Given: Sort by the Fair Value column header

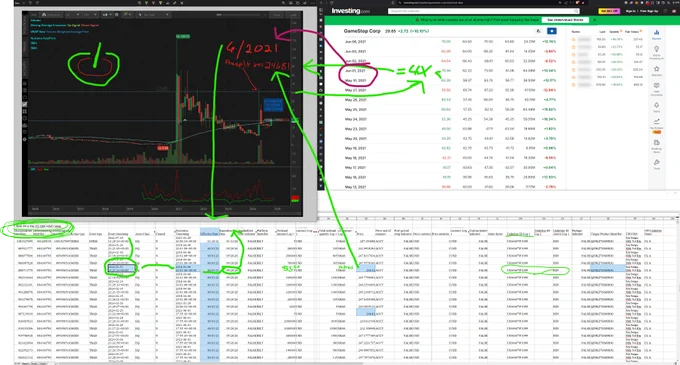Looking at the screenshot, I should coord(632,32).
